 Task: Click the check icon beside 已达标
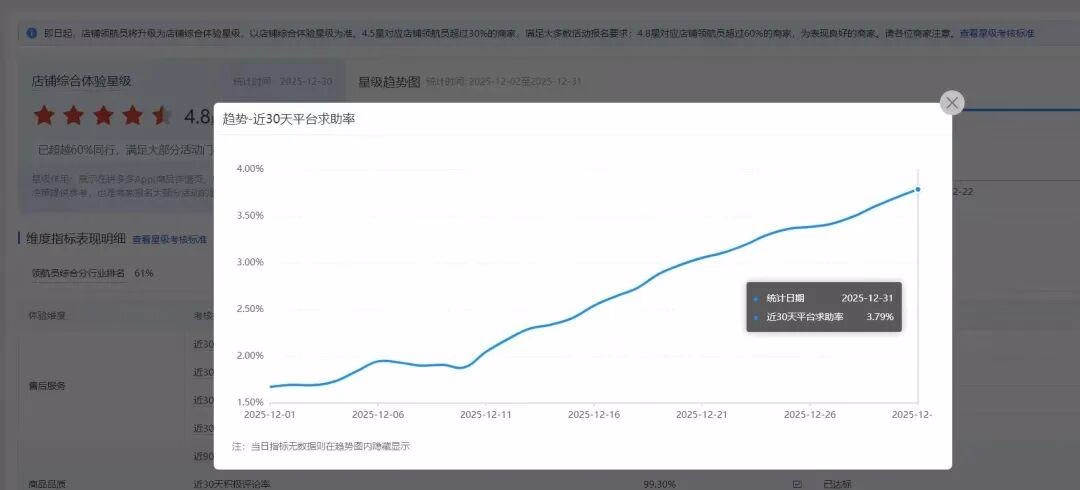[797, 484]
